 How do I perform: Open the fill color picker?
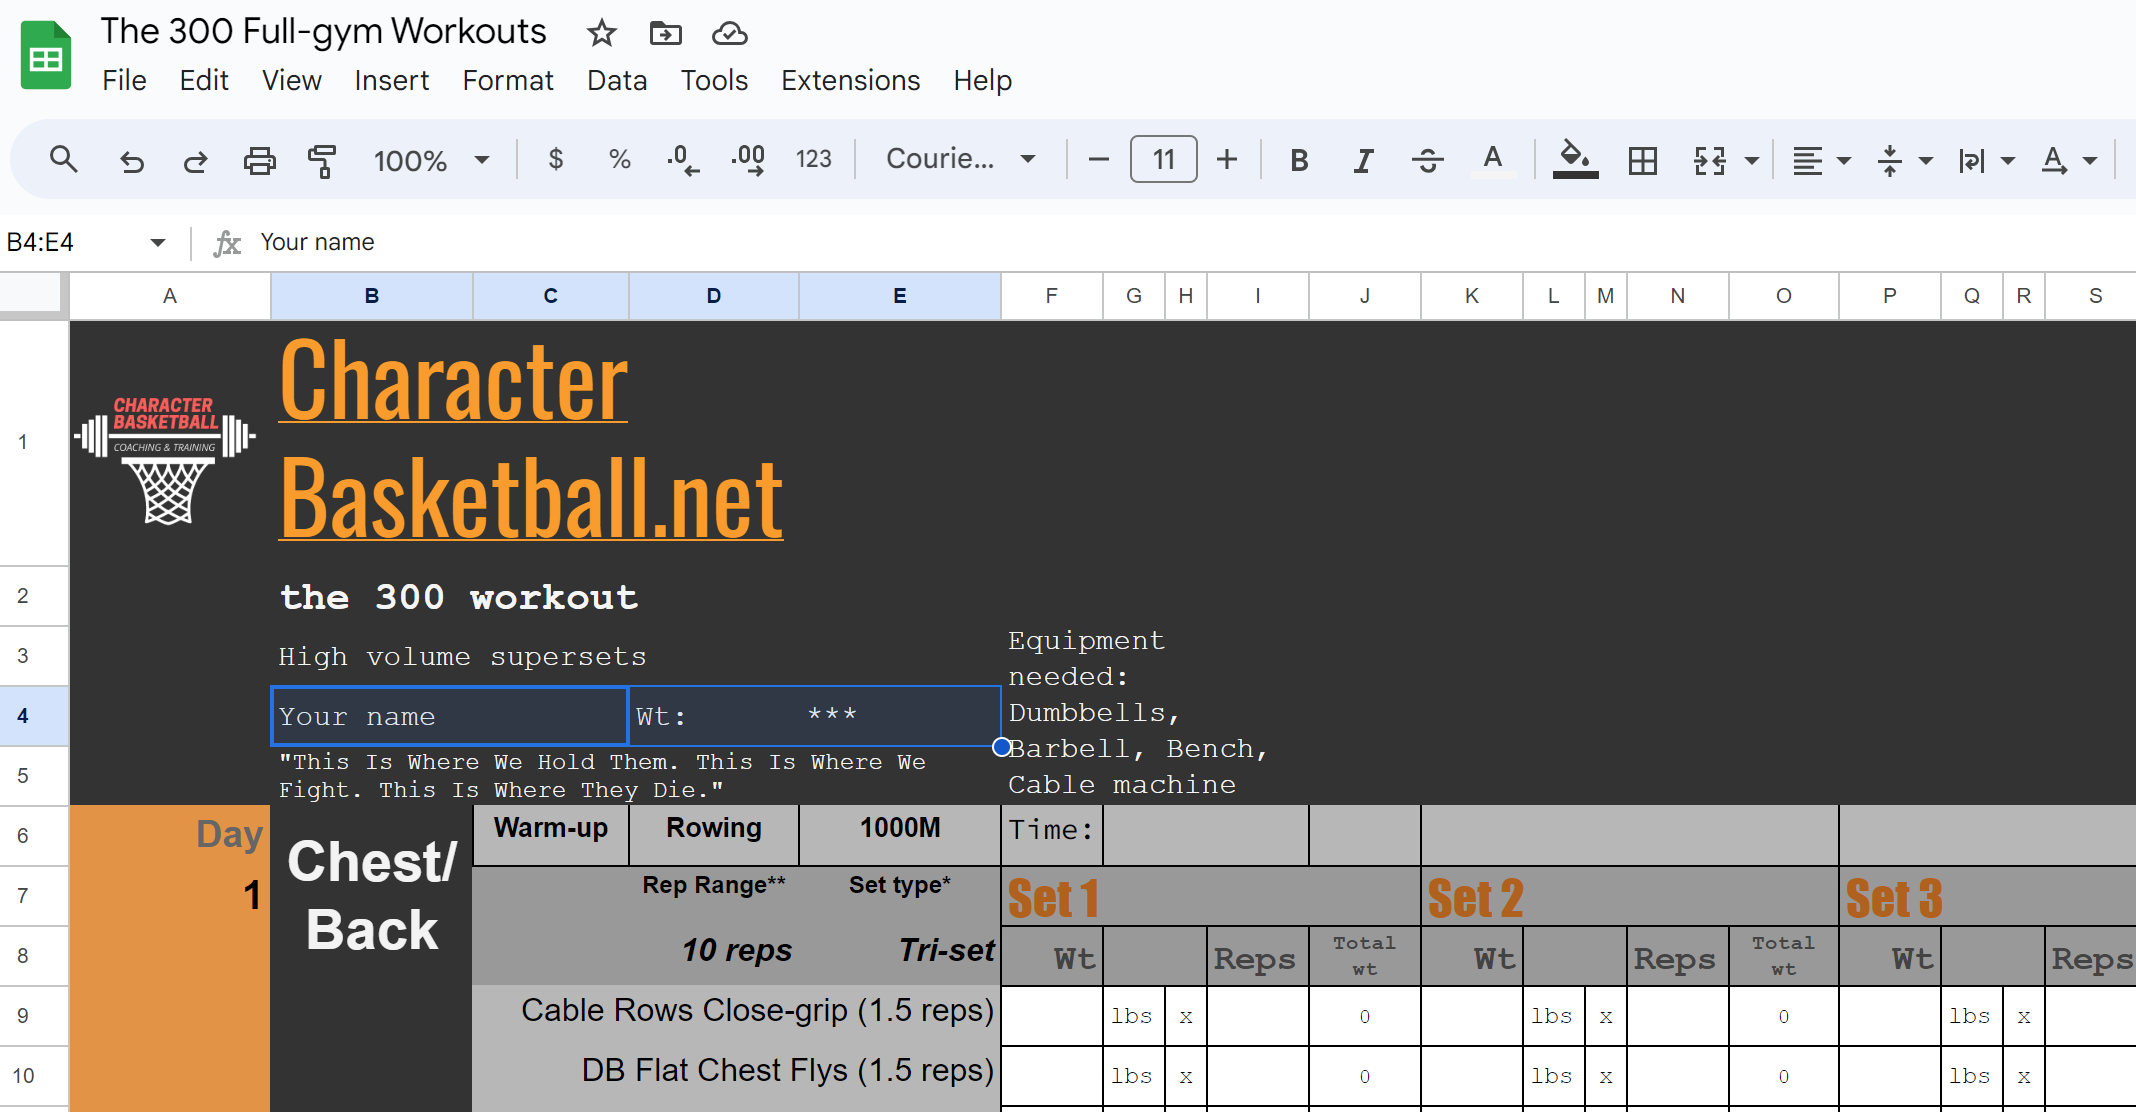point(1575,159)
